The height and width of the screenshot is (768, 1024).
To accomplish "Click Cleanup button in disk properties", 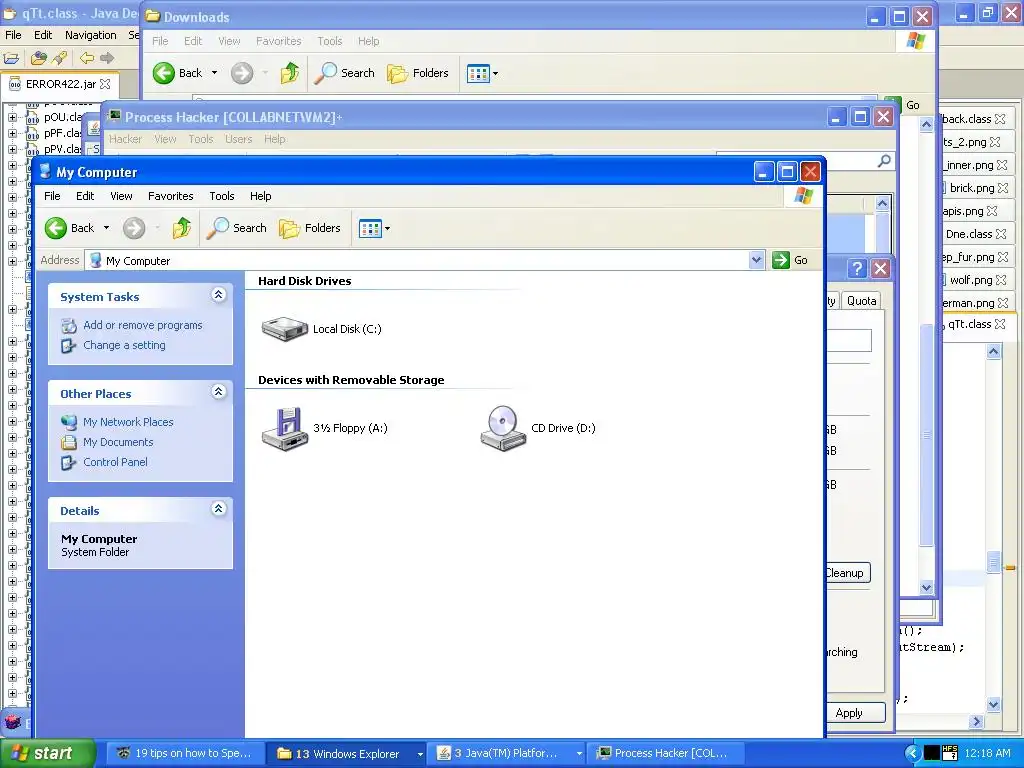I will pyautogui.click(x=847, y=573).
